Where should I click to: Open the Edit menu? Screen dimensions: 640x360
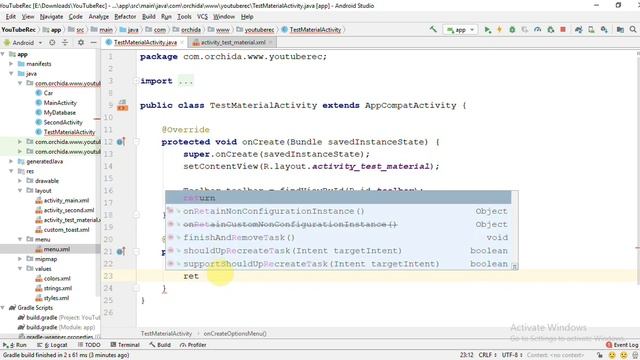click(11, 17)
